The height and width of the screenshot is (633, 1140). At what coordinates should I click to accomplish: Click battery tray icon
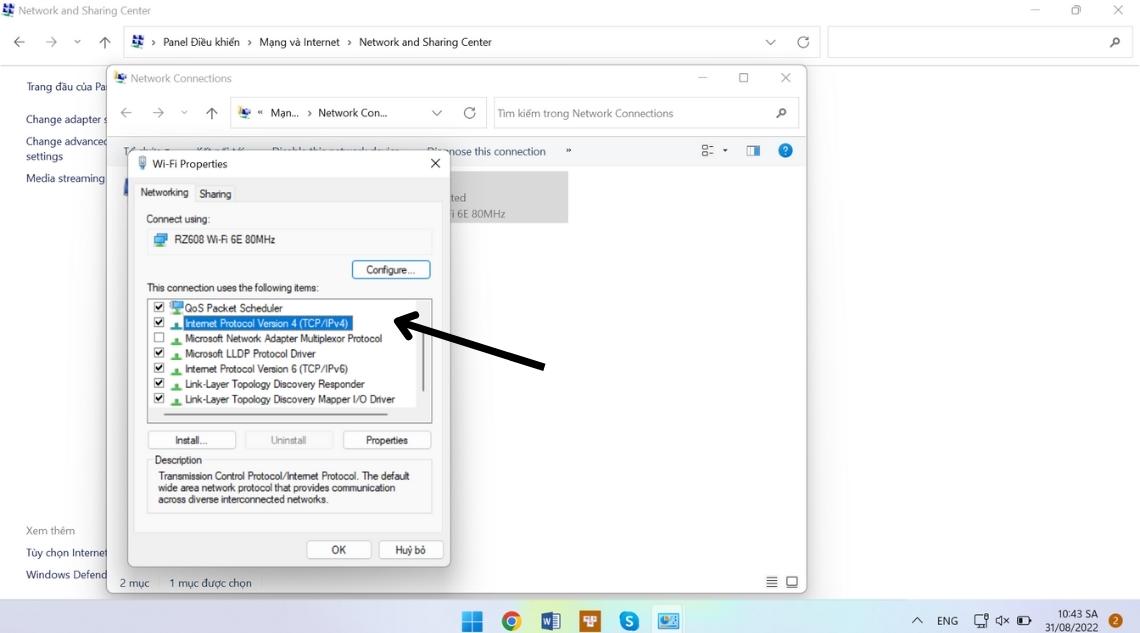pyautogui.click(x=1024, y=621)
